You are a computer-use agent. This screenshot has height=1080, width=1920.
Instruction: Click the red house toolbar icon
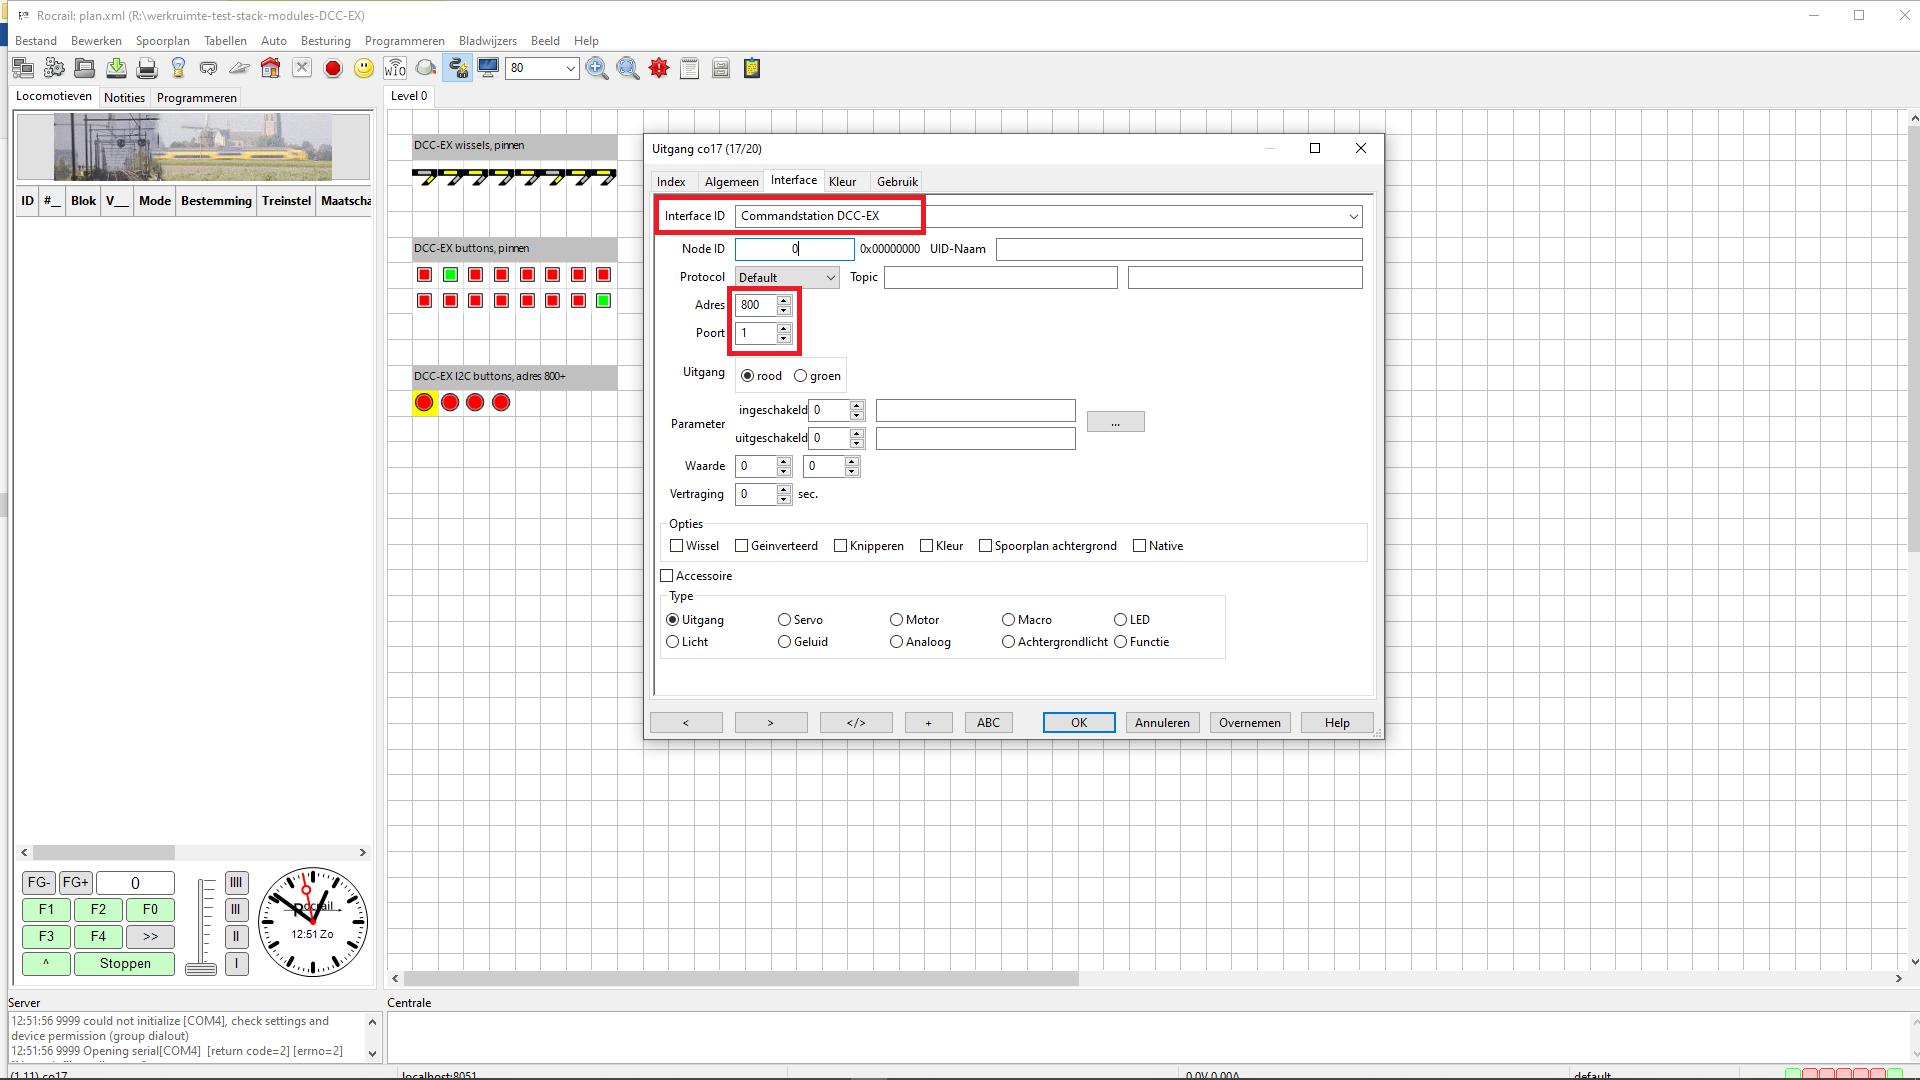[270, 68]
